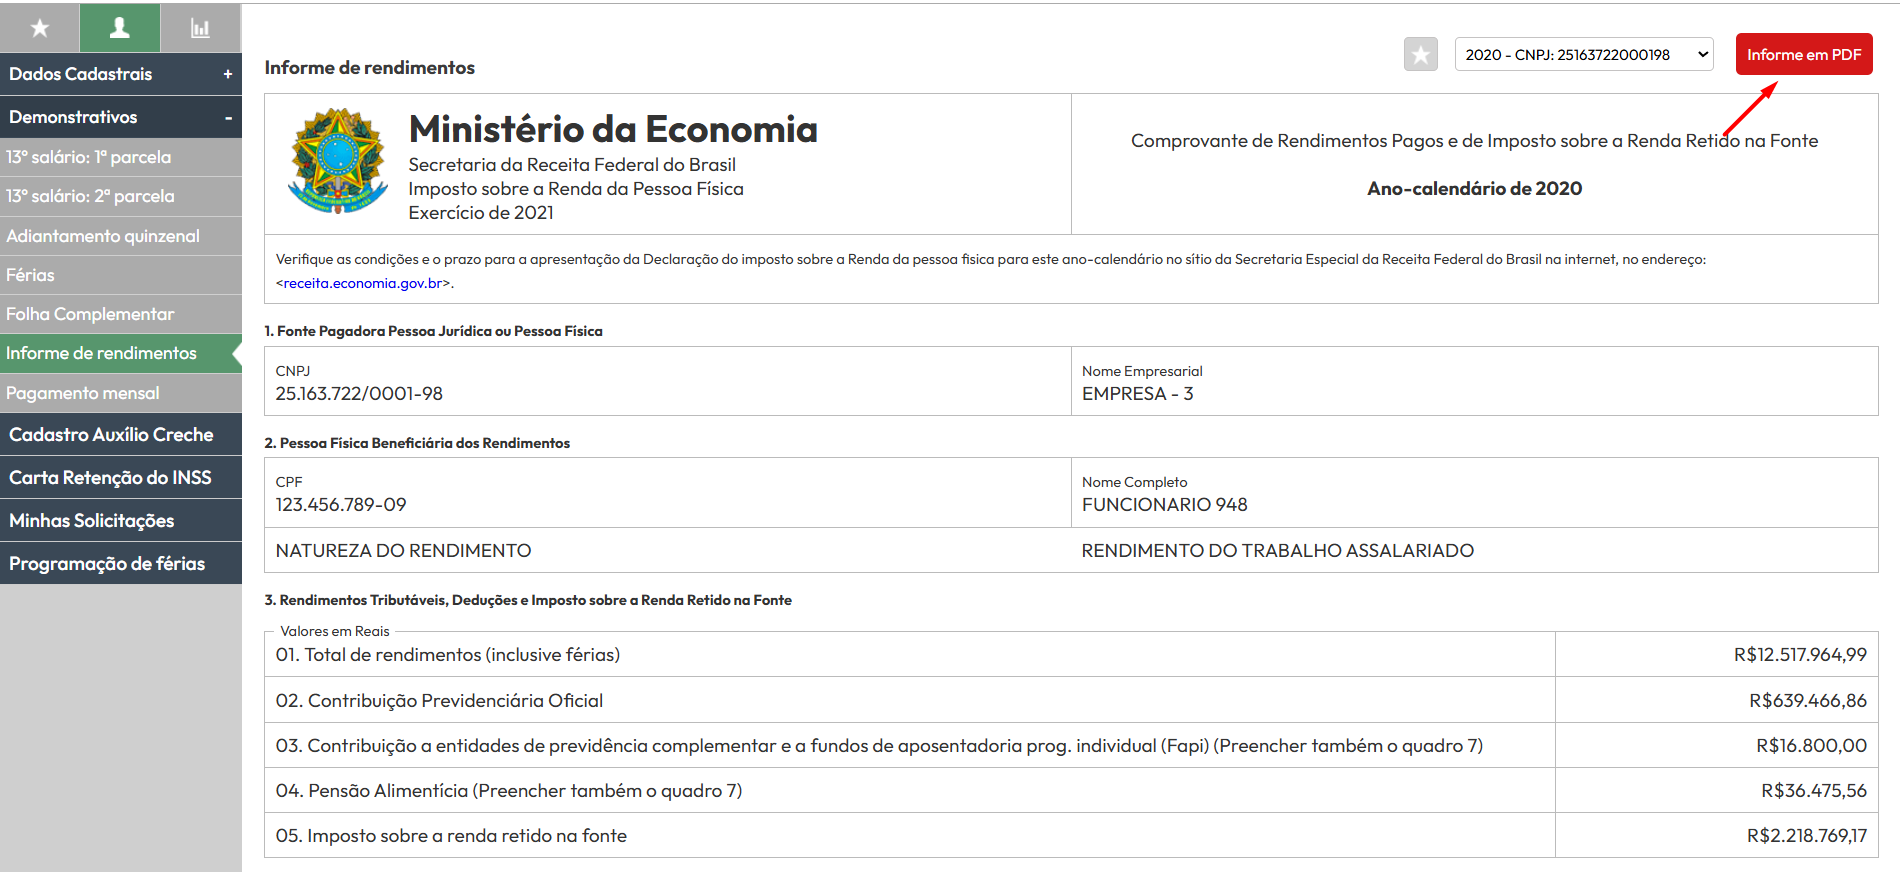Open Folha Complementar item

point(121,314)
